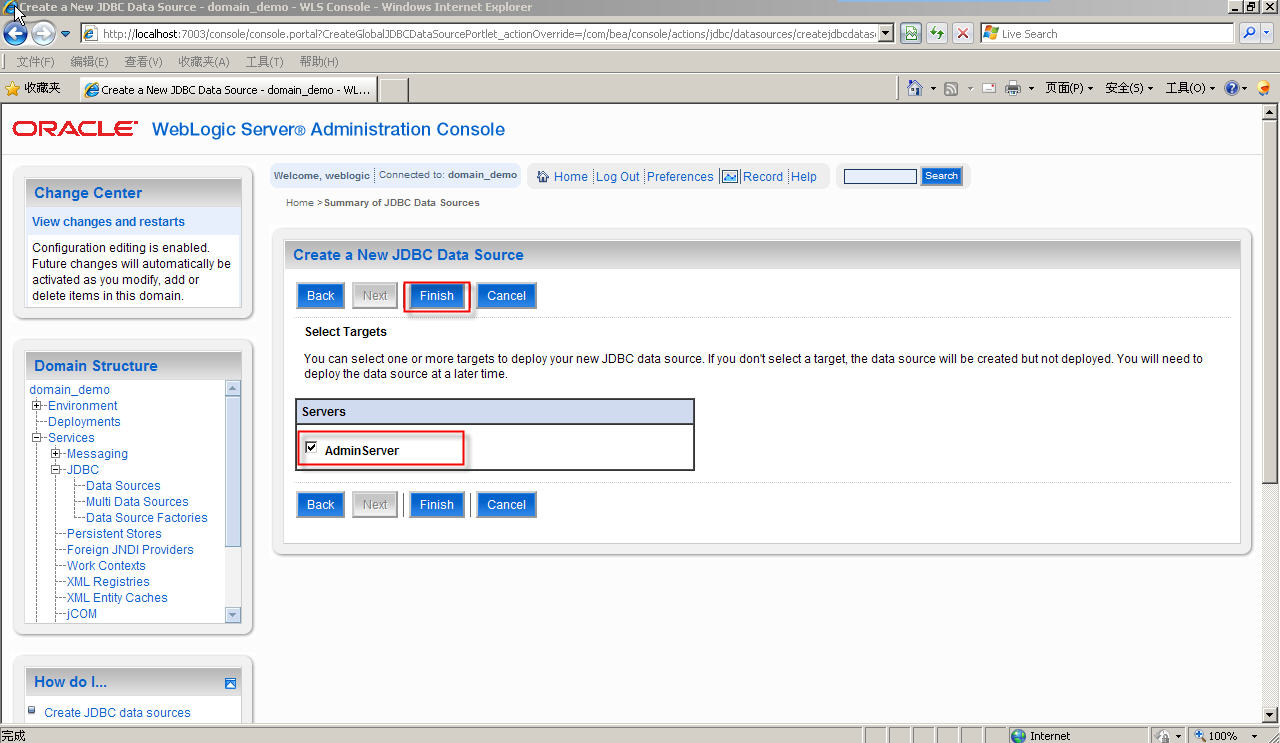Open the domain_demo root node
Viewport: 1280px width, 743px height.
(69, 390)
